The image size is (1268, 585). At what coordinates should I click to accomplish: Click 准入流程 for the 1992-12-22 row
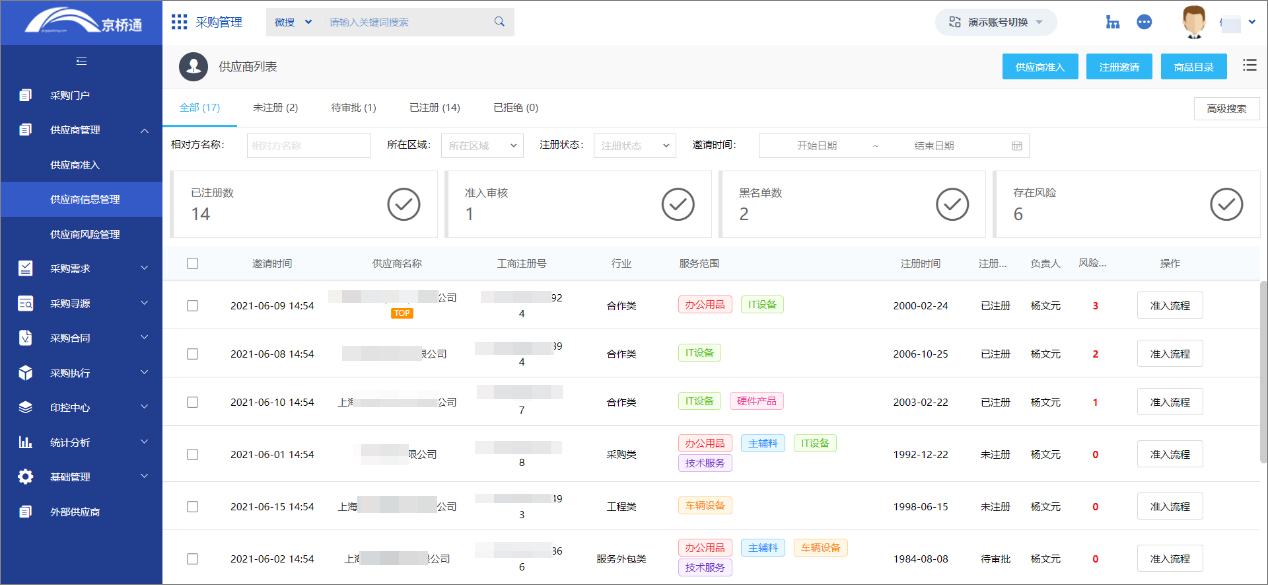tap(1170, 454)
